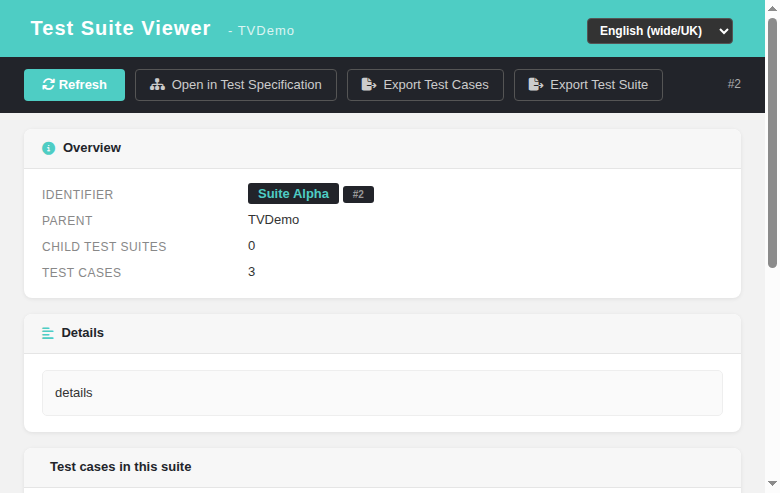Open the English (wide/UK) language dropdown
The width and height of the screenshot is (780, 493).
(660, 31)
